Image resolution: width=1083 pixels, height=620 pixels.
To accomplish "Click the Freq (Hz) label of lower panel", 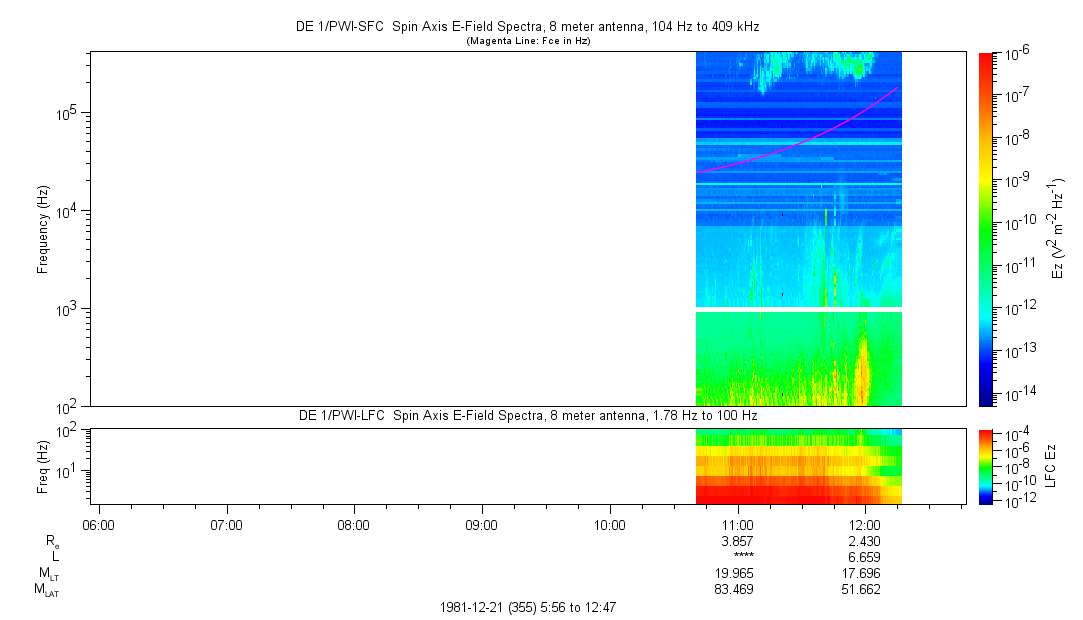I will point(43,465).
